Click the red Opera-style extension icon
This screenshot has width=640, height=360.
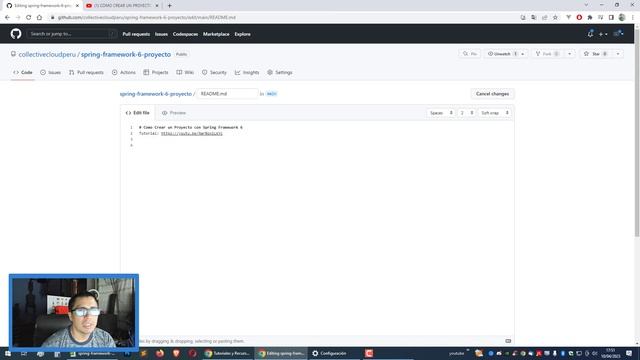[579, 18]
